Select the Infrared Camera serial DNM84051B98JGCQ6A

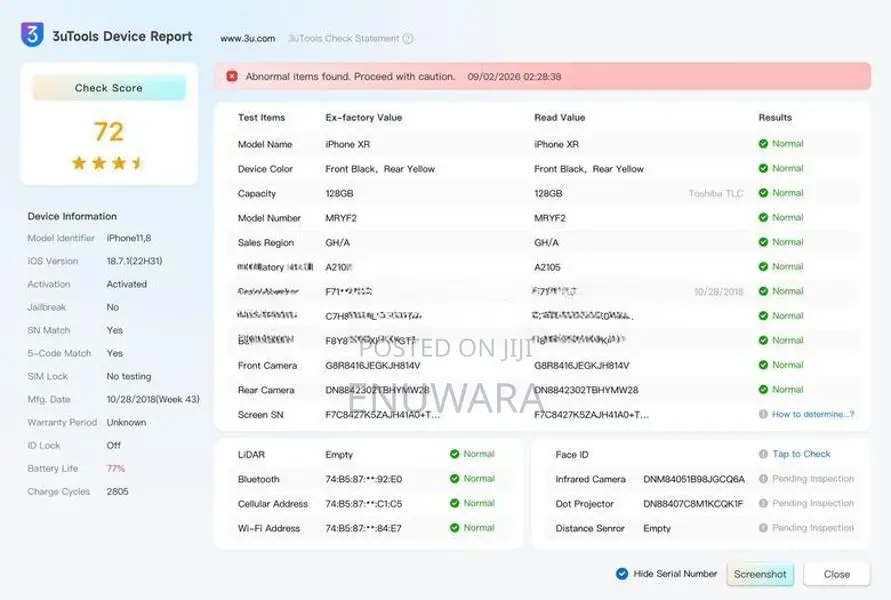(x=694, y=479)
